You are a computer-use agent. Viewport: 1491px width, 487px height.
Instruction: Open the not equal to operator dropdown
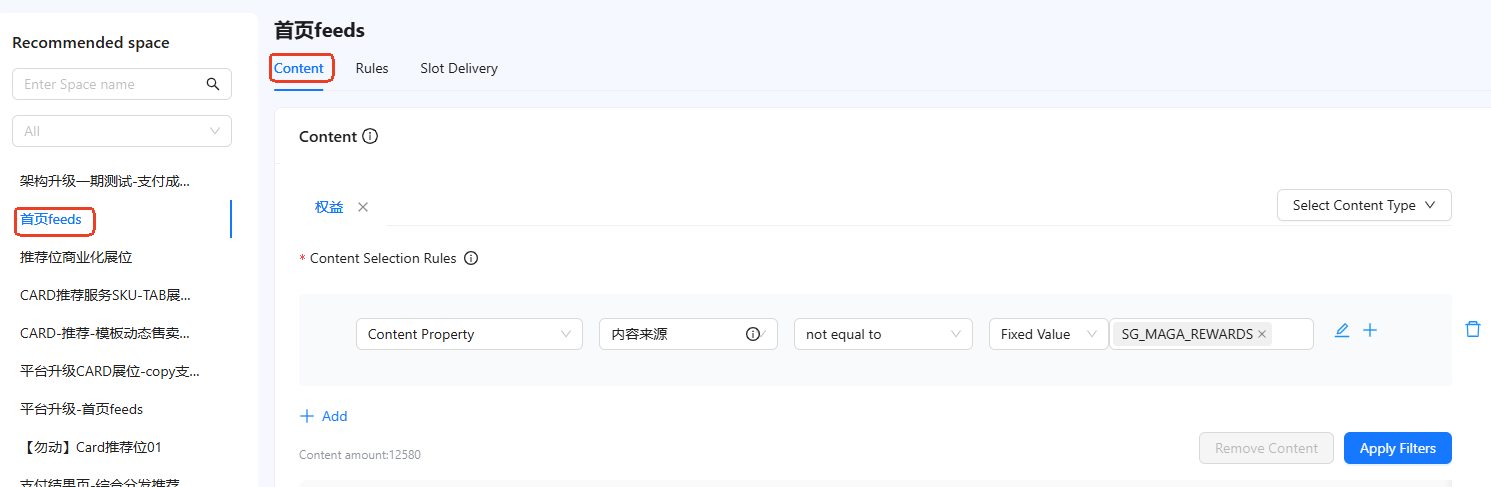pyautogui.click(x=883, y=334)
